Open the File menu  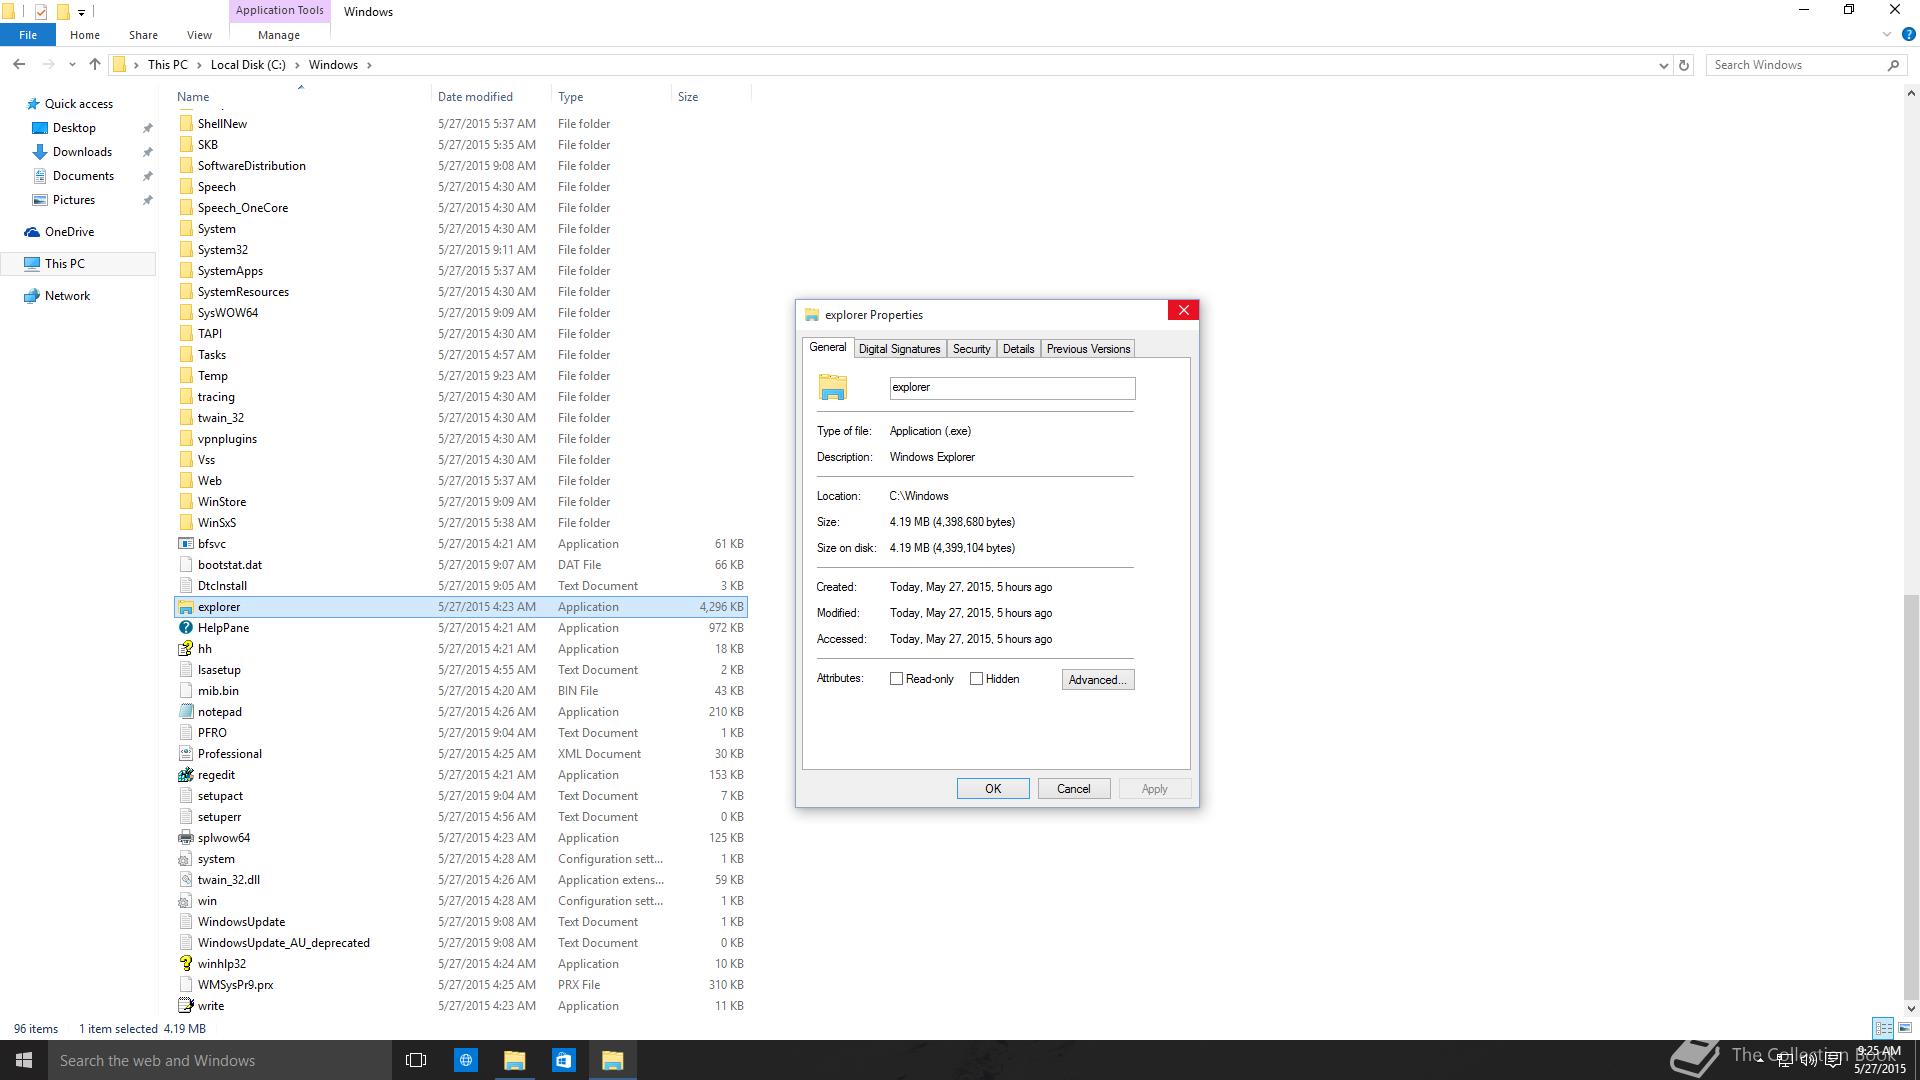28,34
